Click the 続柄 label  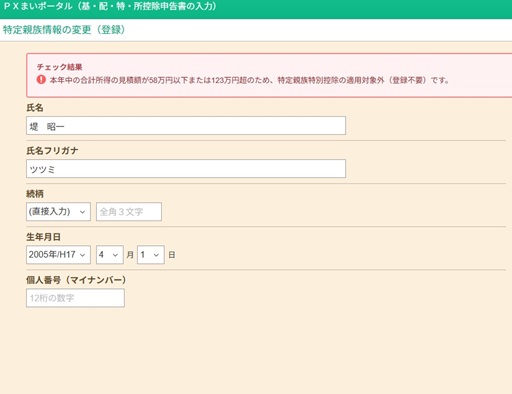35,194
